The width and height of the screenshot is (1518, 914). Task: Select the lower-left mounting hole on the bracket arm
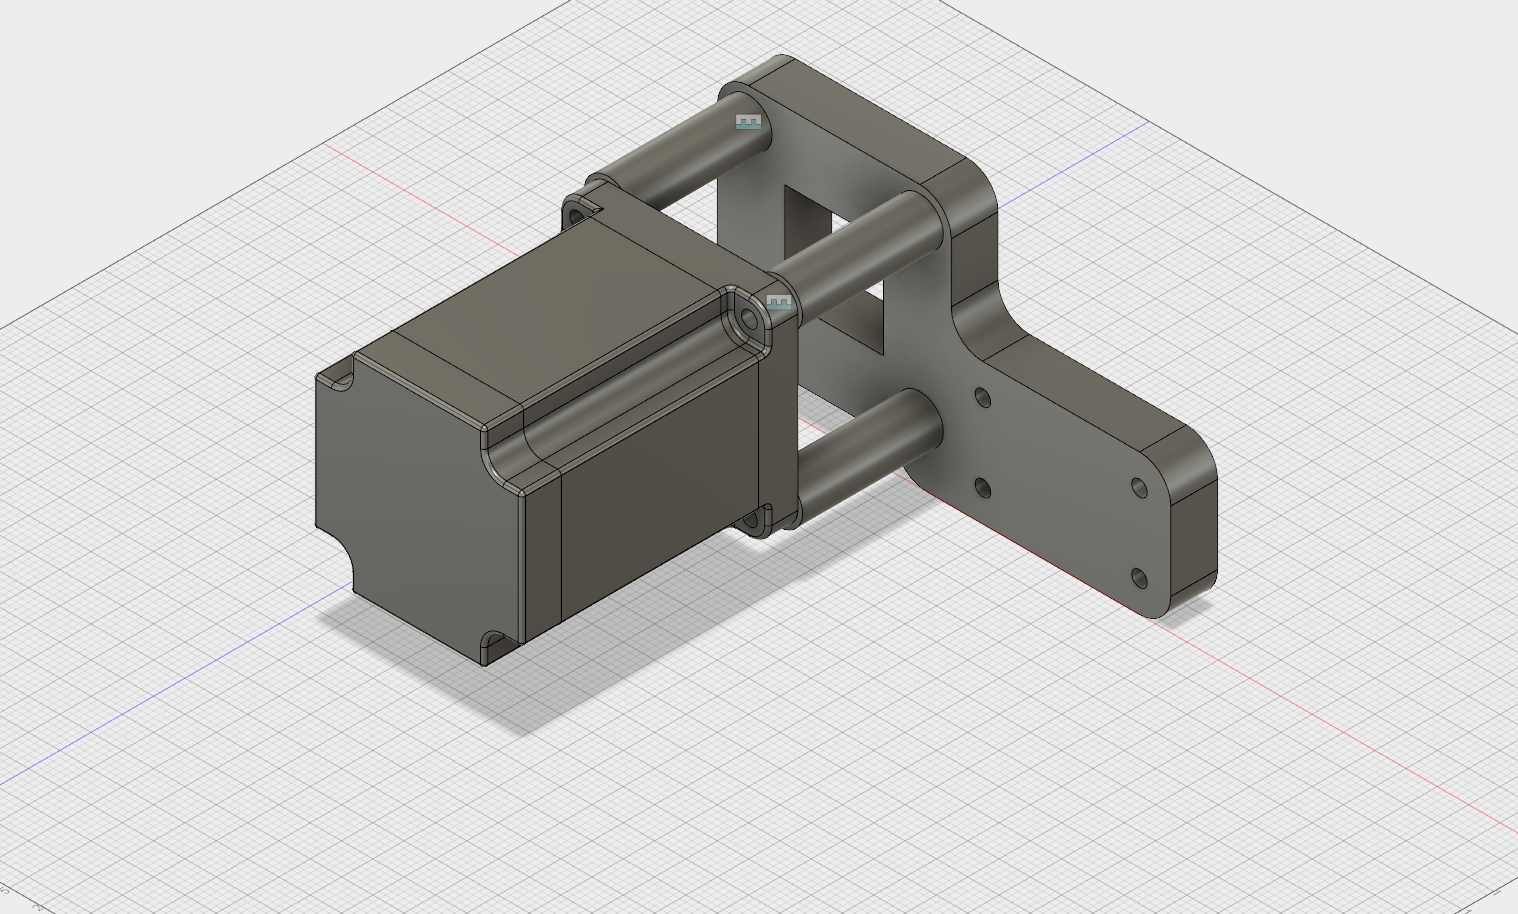[x=982, y=488]
